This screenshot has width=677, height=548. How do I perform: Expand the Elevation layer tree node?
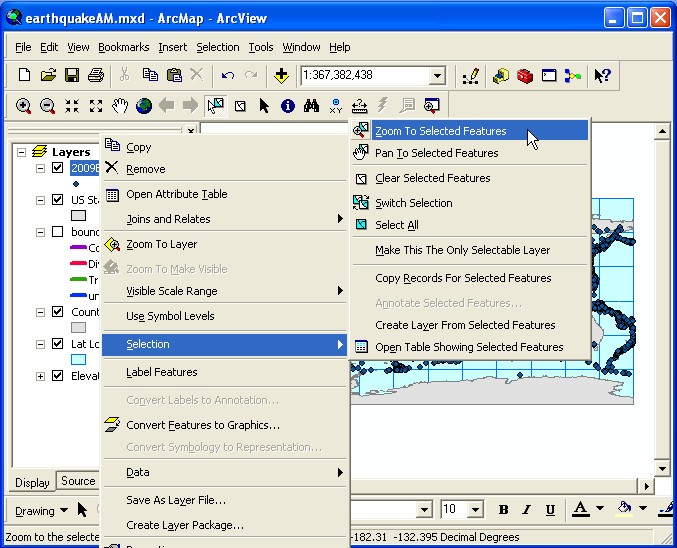(41, 376)
